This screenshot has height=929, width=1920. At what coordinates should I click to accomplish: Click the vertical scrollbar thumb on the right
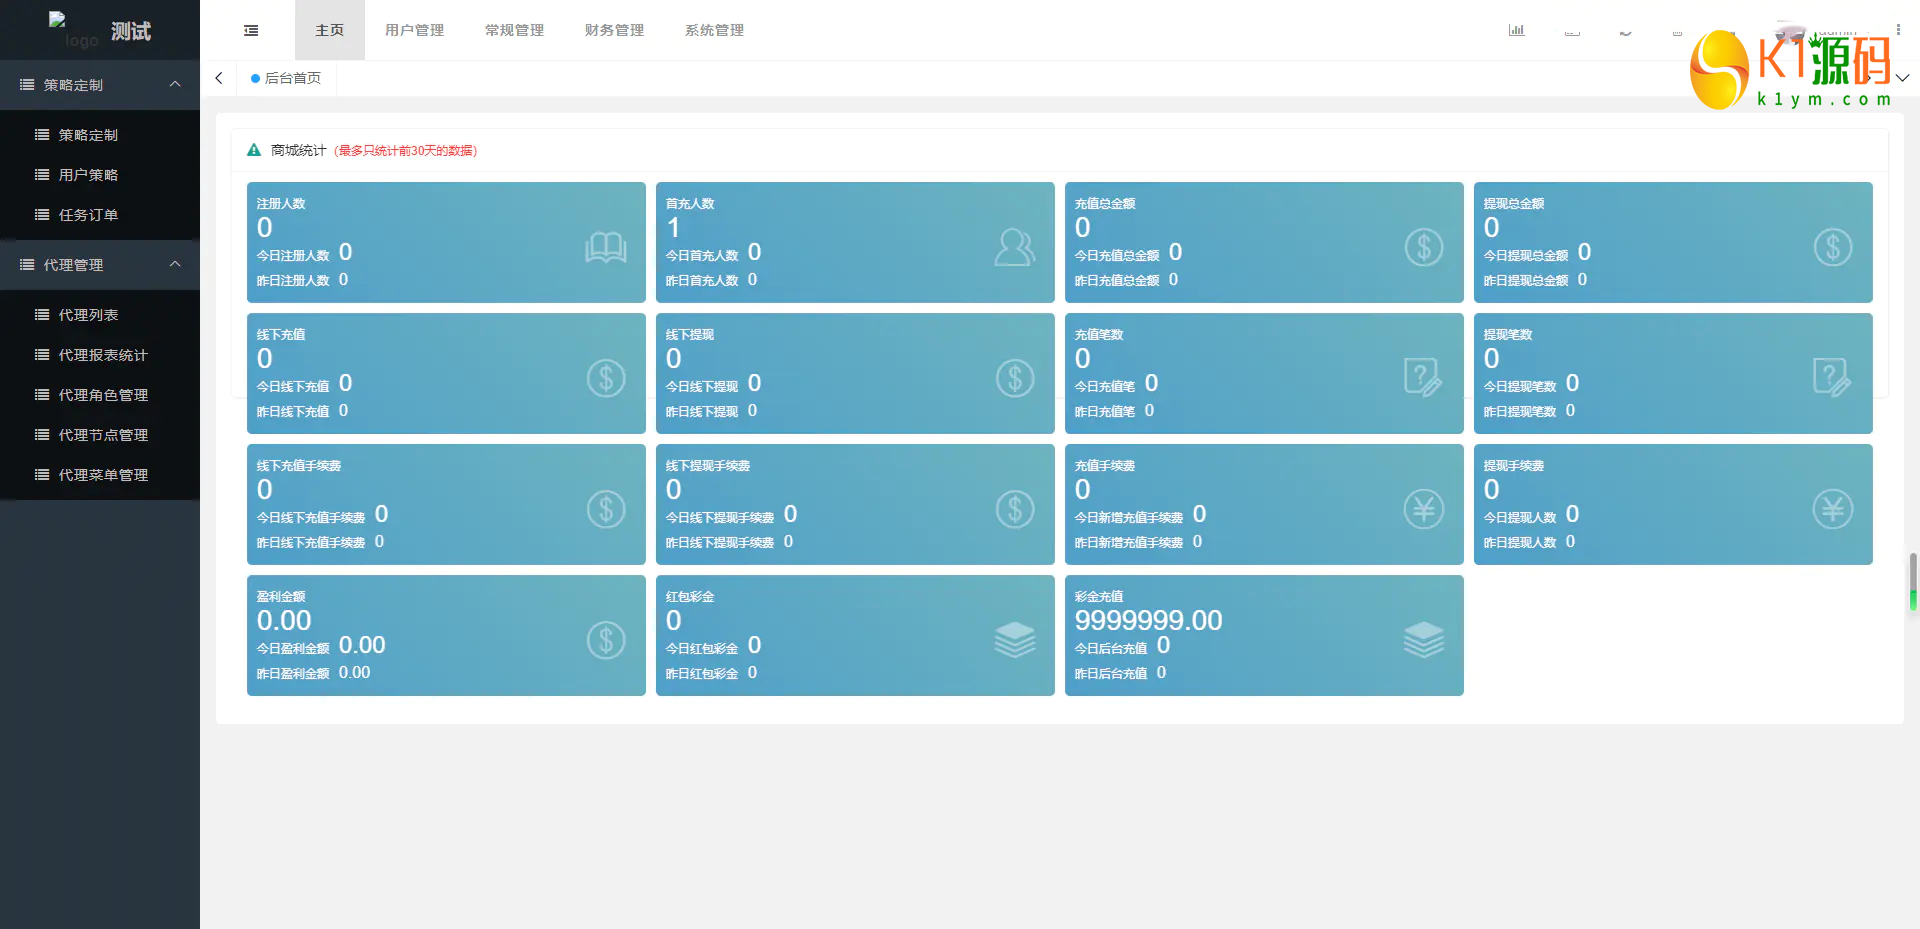(x=1913, y=581)
